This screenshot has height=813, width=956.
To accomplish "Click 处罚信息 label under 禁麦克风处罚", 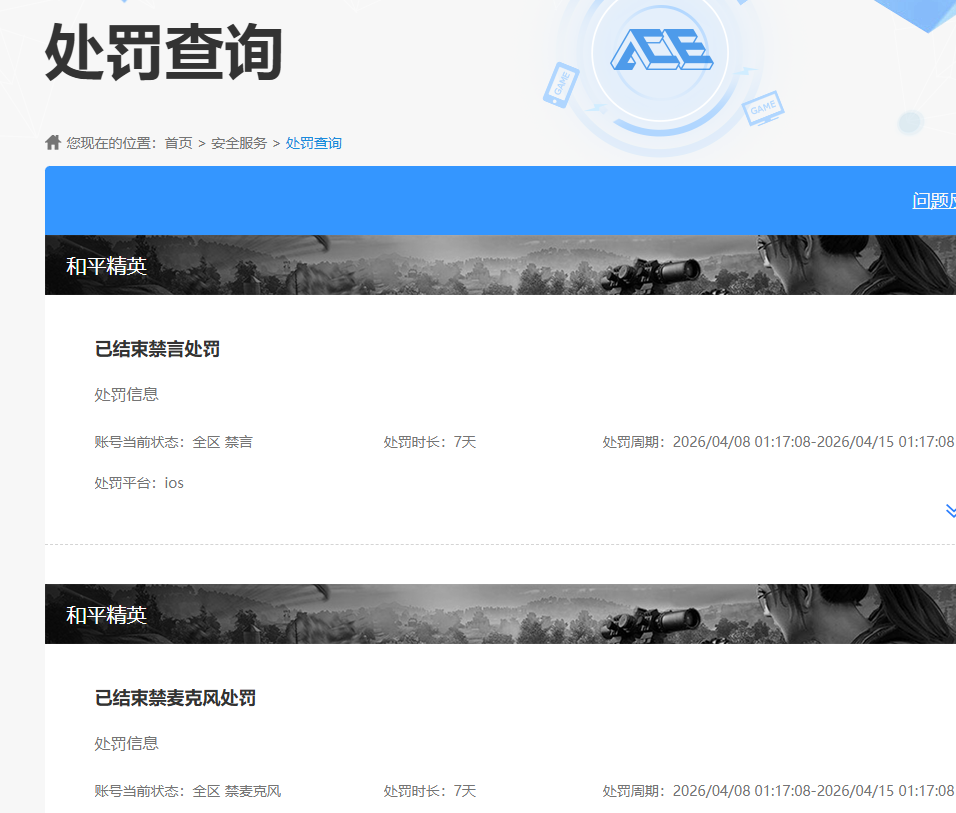I will 126,743.
